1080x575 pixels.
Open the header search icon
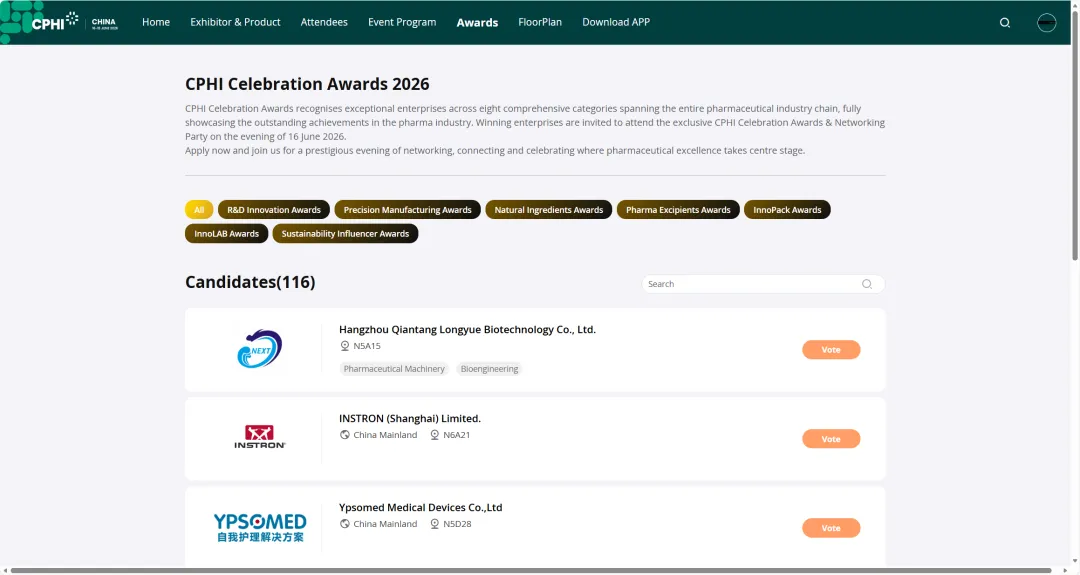(x=1005, y=23)
